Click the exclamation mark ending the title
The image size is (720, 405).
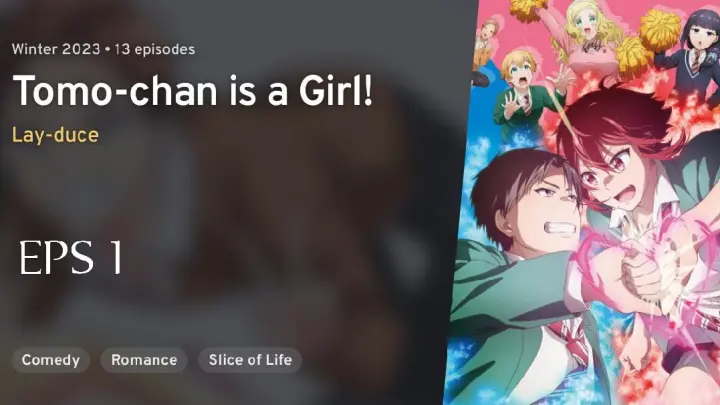pyautogui.click(x=367, y=90)
